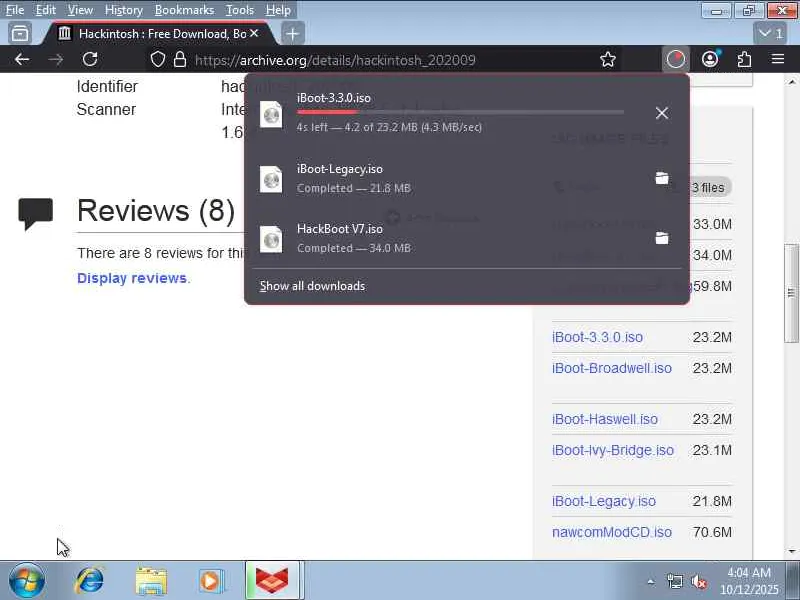This screenshot has height=600, width=800.
Task: Open network status tray icon
Action: coord(674,582)
